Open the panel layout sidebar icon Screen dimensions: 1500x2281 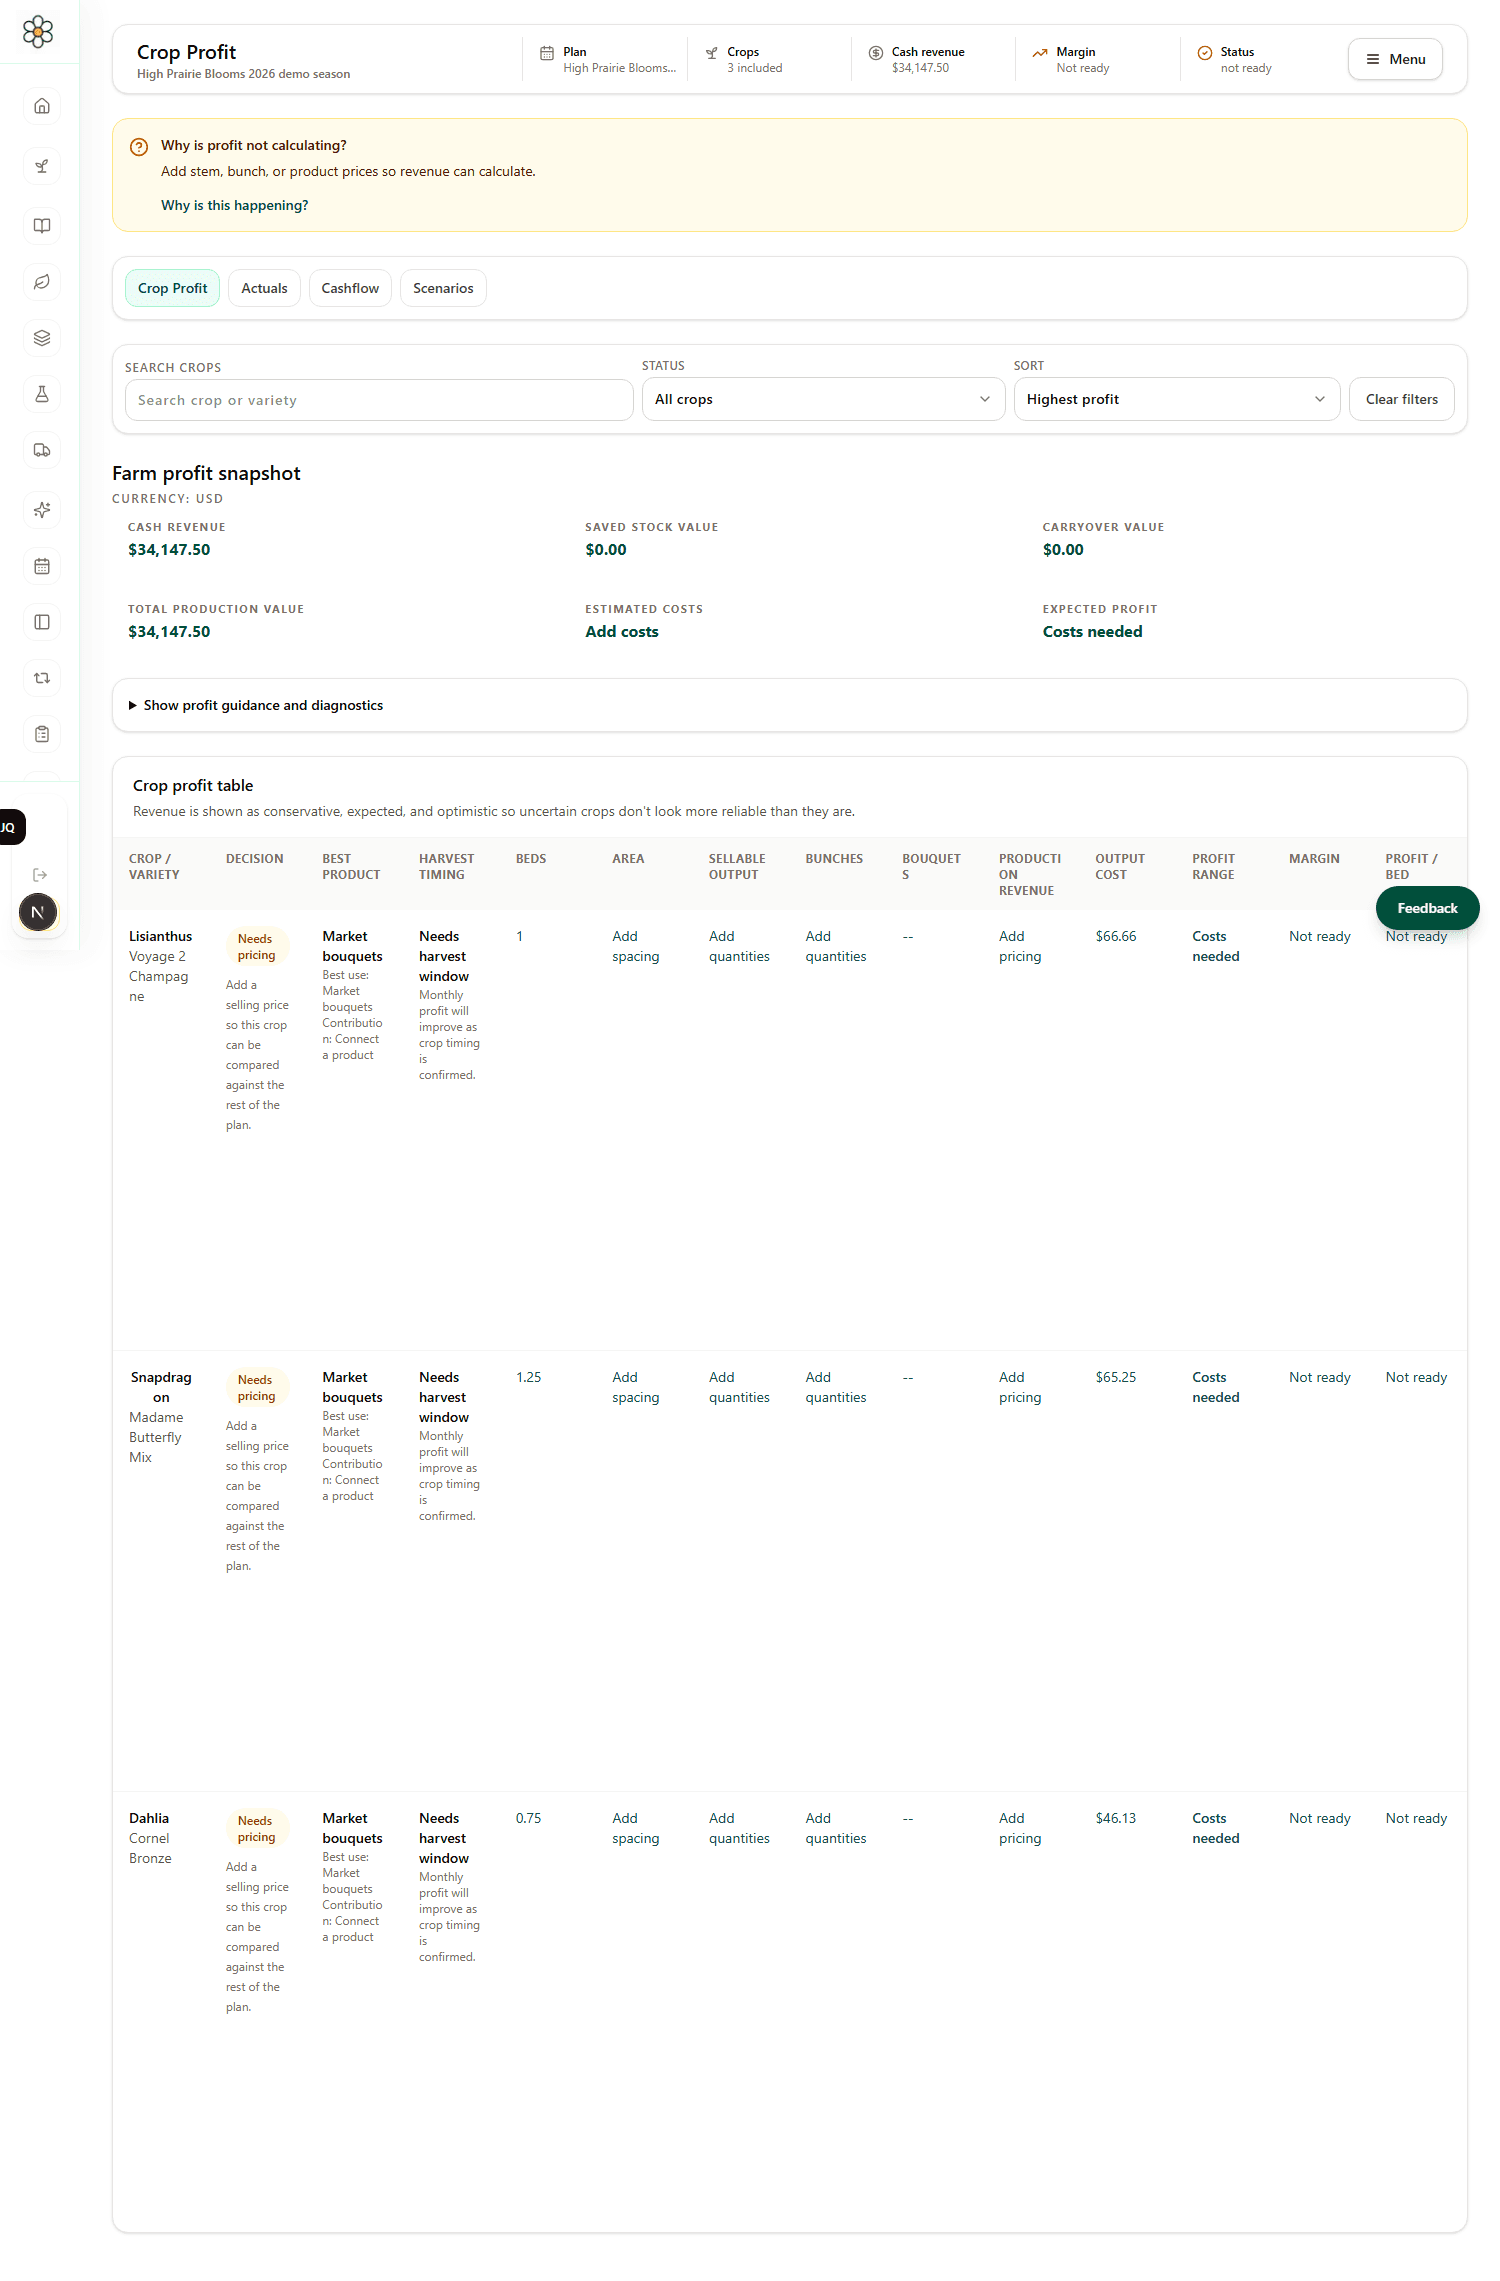click(x=42, y=622)
